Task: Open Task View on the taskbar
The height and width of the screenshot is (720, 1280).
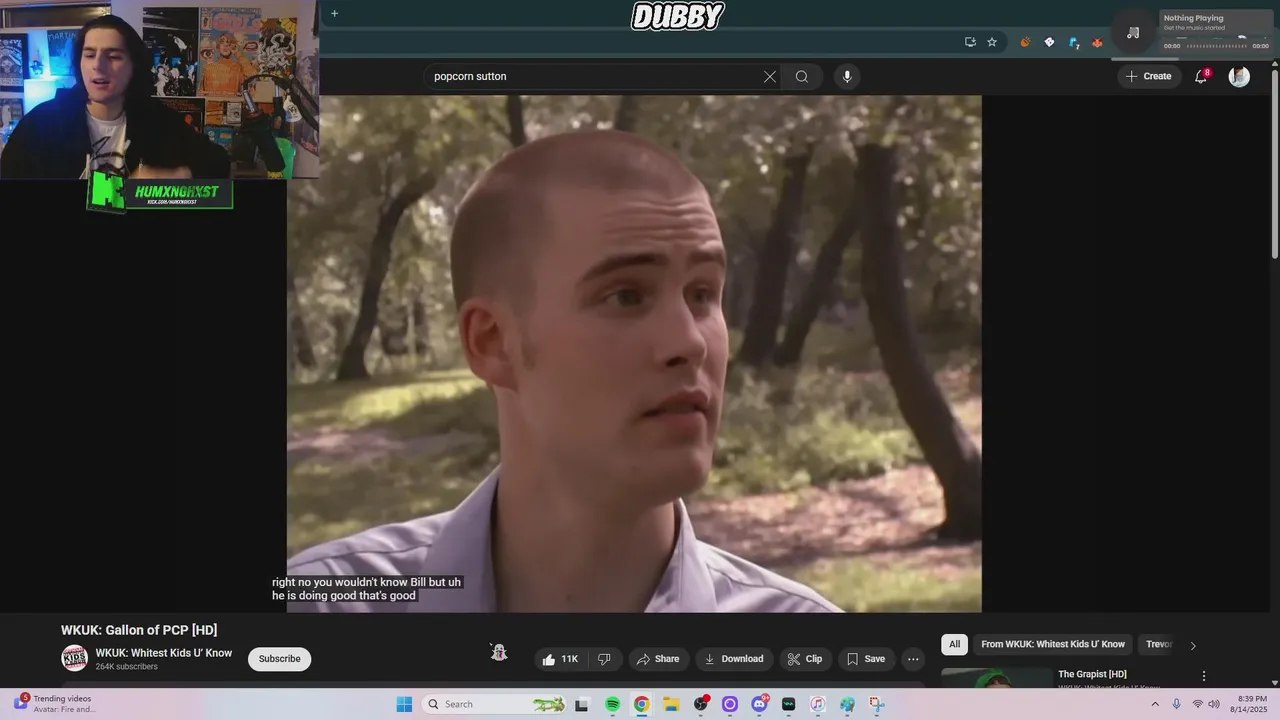Action: coord(582,704)
